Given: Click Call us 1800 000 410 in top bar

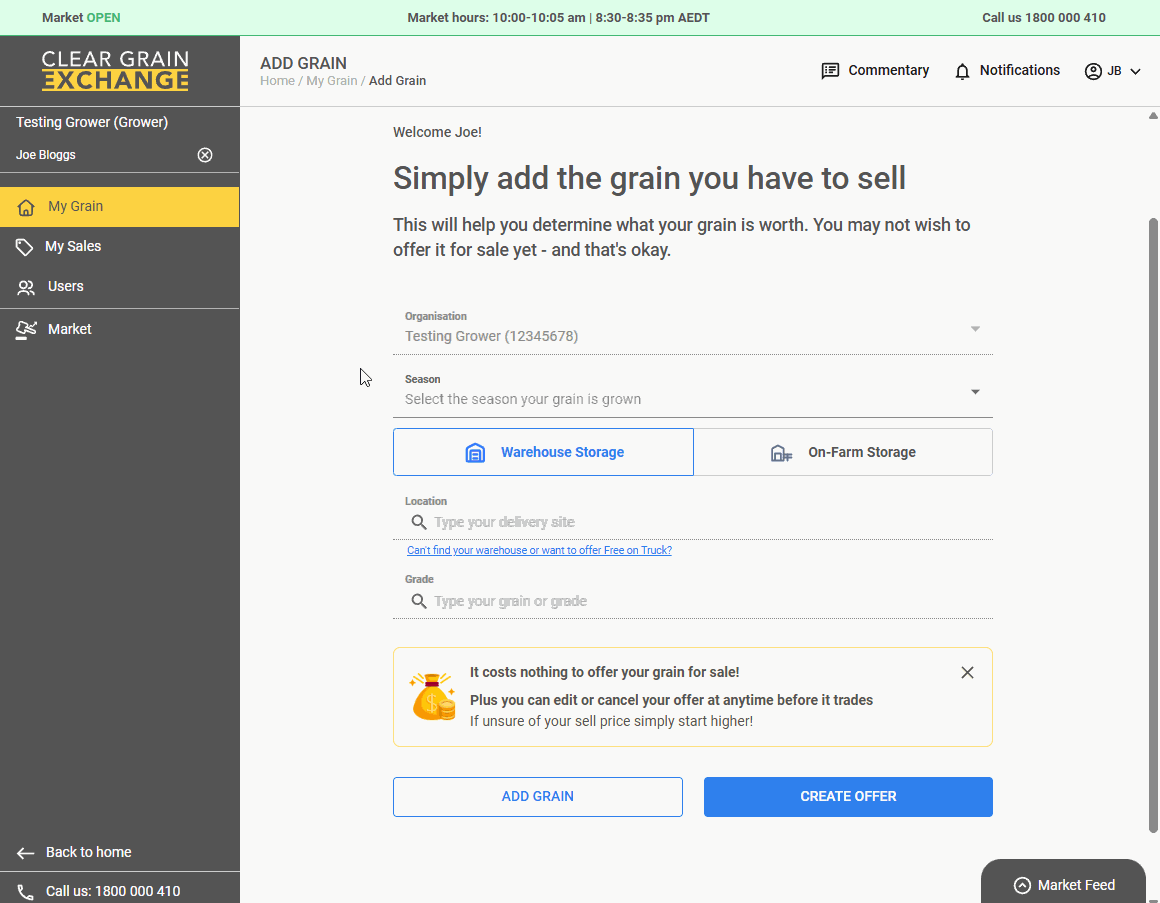Looking at the screenshot, I should pyautogui.click(x=1044, y=18).
